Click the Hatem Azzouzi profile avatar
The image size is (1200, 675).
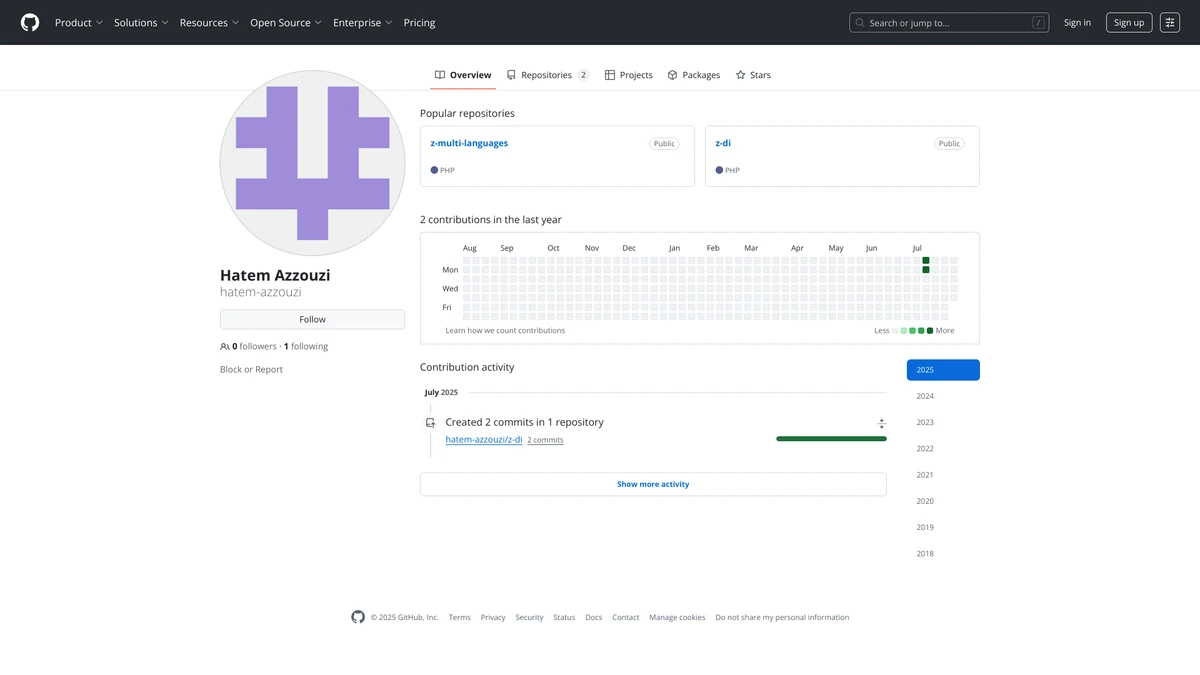pyautogui.click(x=312, y=163)
